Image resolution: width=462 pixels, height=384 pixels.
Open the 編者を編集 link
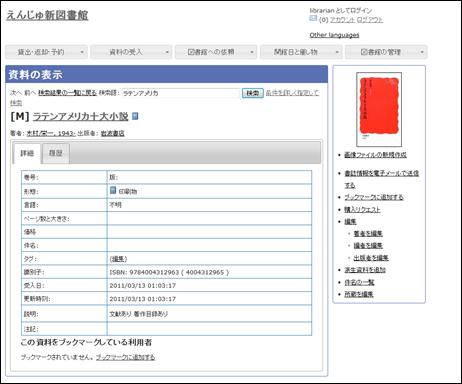[368, 246]
